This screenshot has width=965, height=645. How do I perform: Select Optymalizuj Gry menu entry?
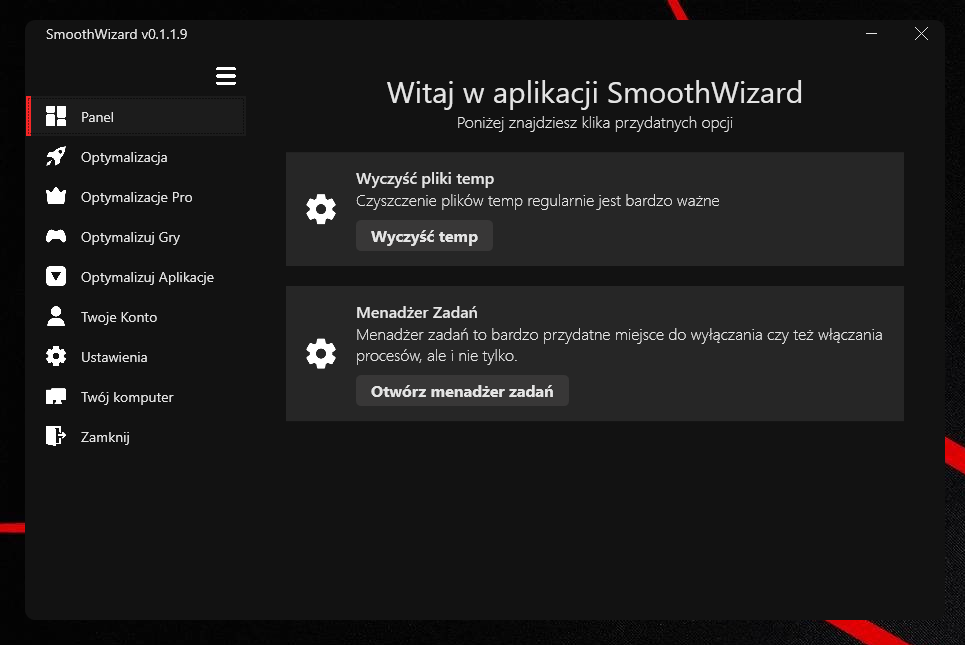coord(137,237)
